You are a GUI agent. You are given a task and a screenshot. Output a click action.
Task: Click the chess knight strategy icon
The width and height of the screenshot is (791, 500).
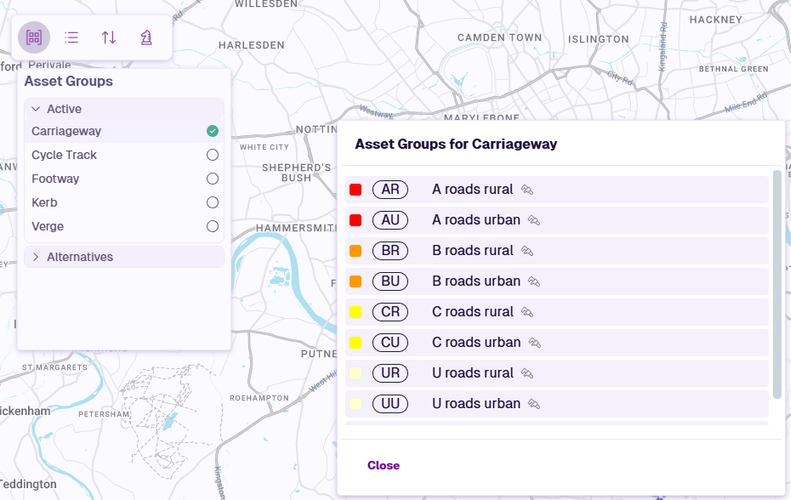point(146,37)
